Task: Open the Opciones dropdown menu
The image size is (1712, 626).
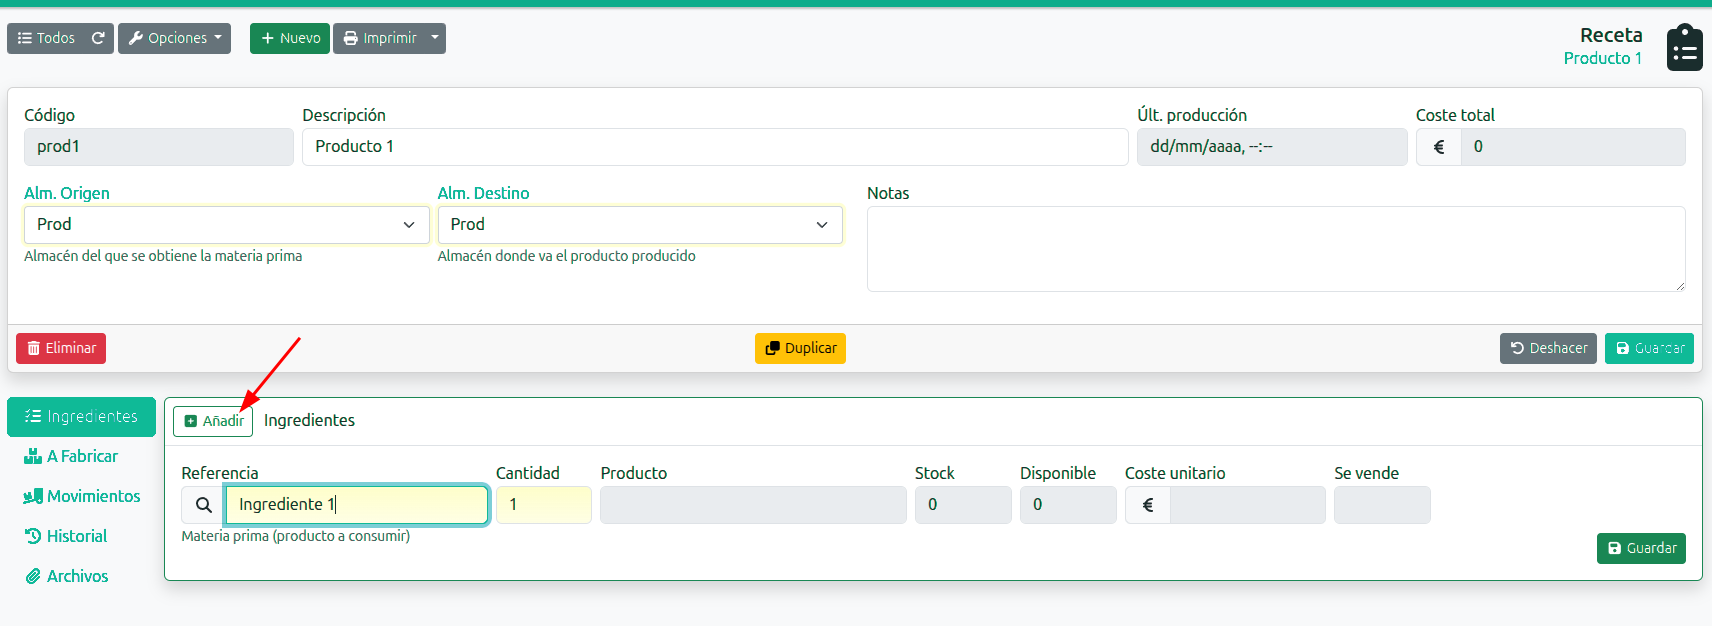Action: (174, 38)
